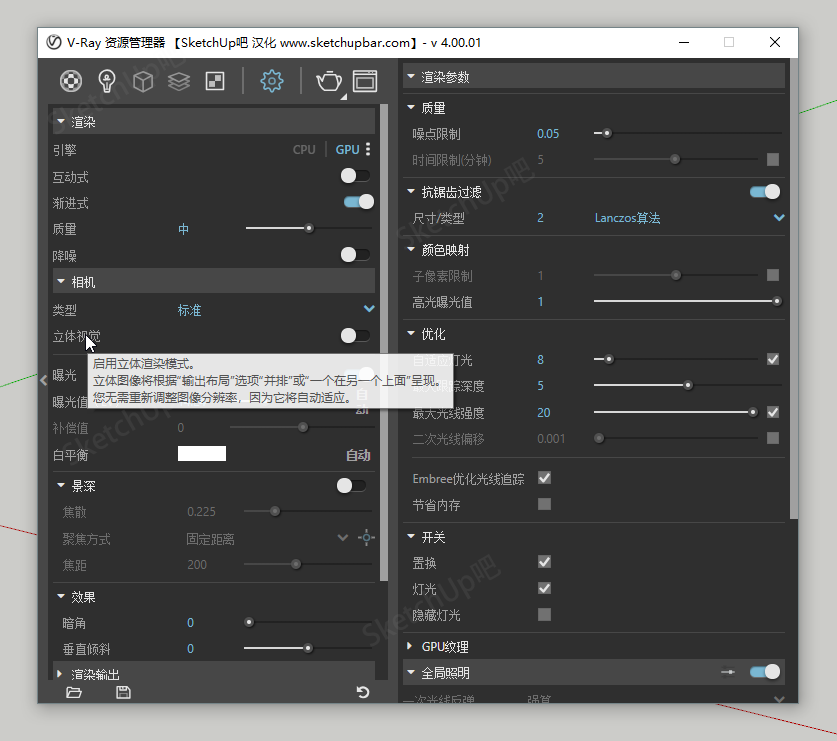Select the GPU render engine
The width and height of the screenshot is (837, 741).
pyautogui.click(x=347, y=150)
